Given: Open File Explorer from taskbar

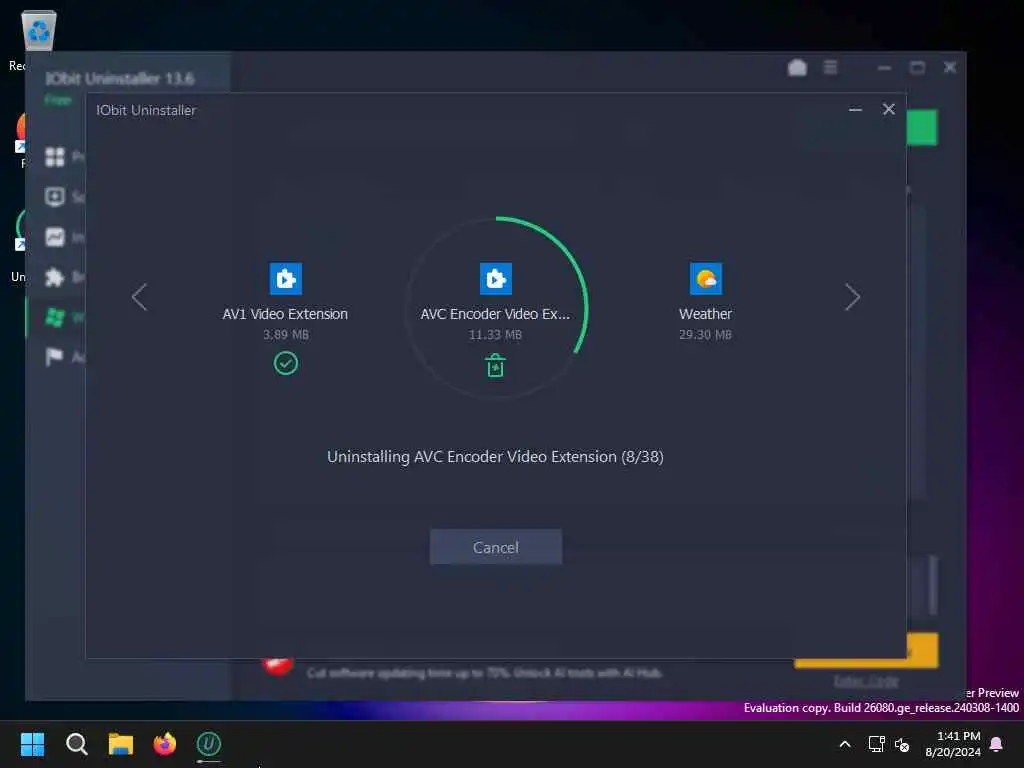Looking at the screenshot, I should 121,744.
